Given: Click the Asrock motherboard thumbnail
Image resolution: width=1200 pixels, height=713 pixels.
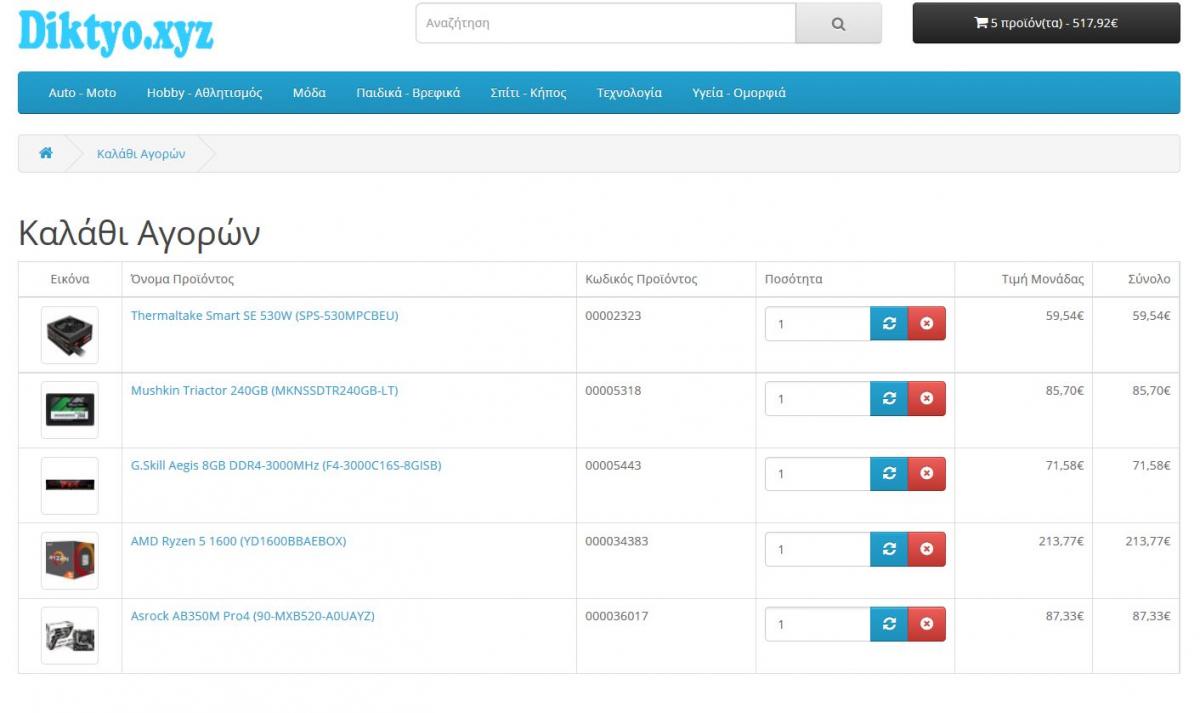Looking at the screenshot, I should pyautogui.click(x=70, y=636).
